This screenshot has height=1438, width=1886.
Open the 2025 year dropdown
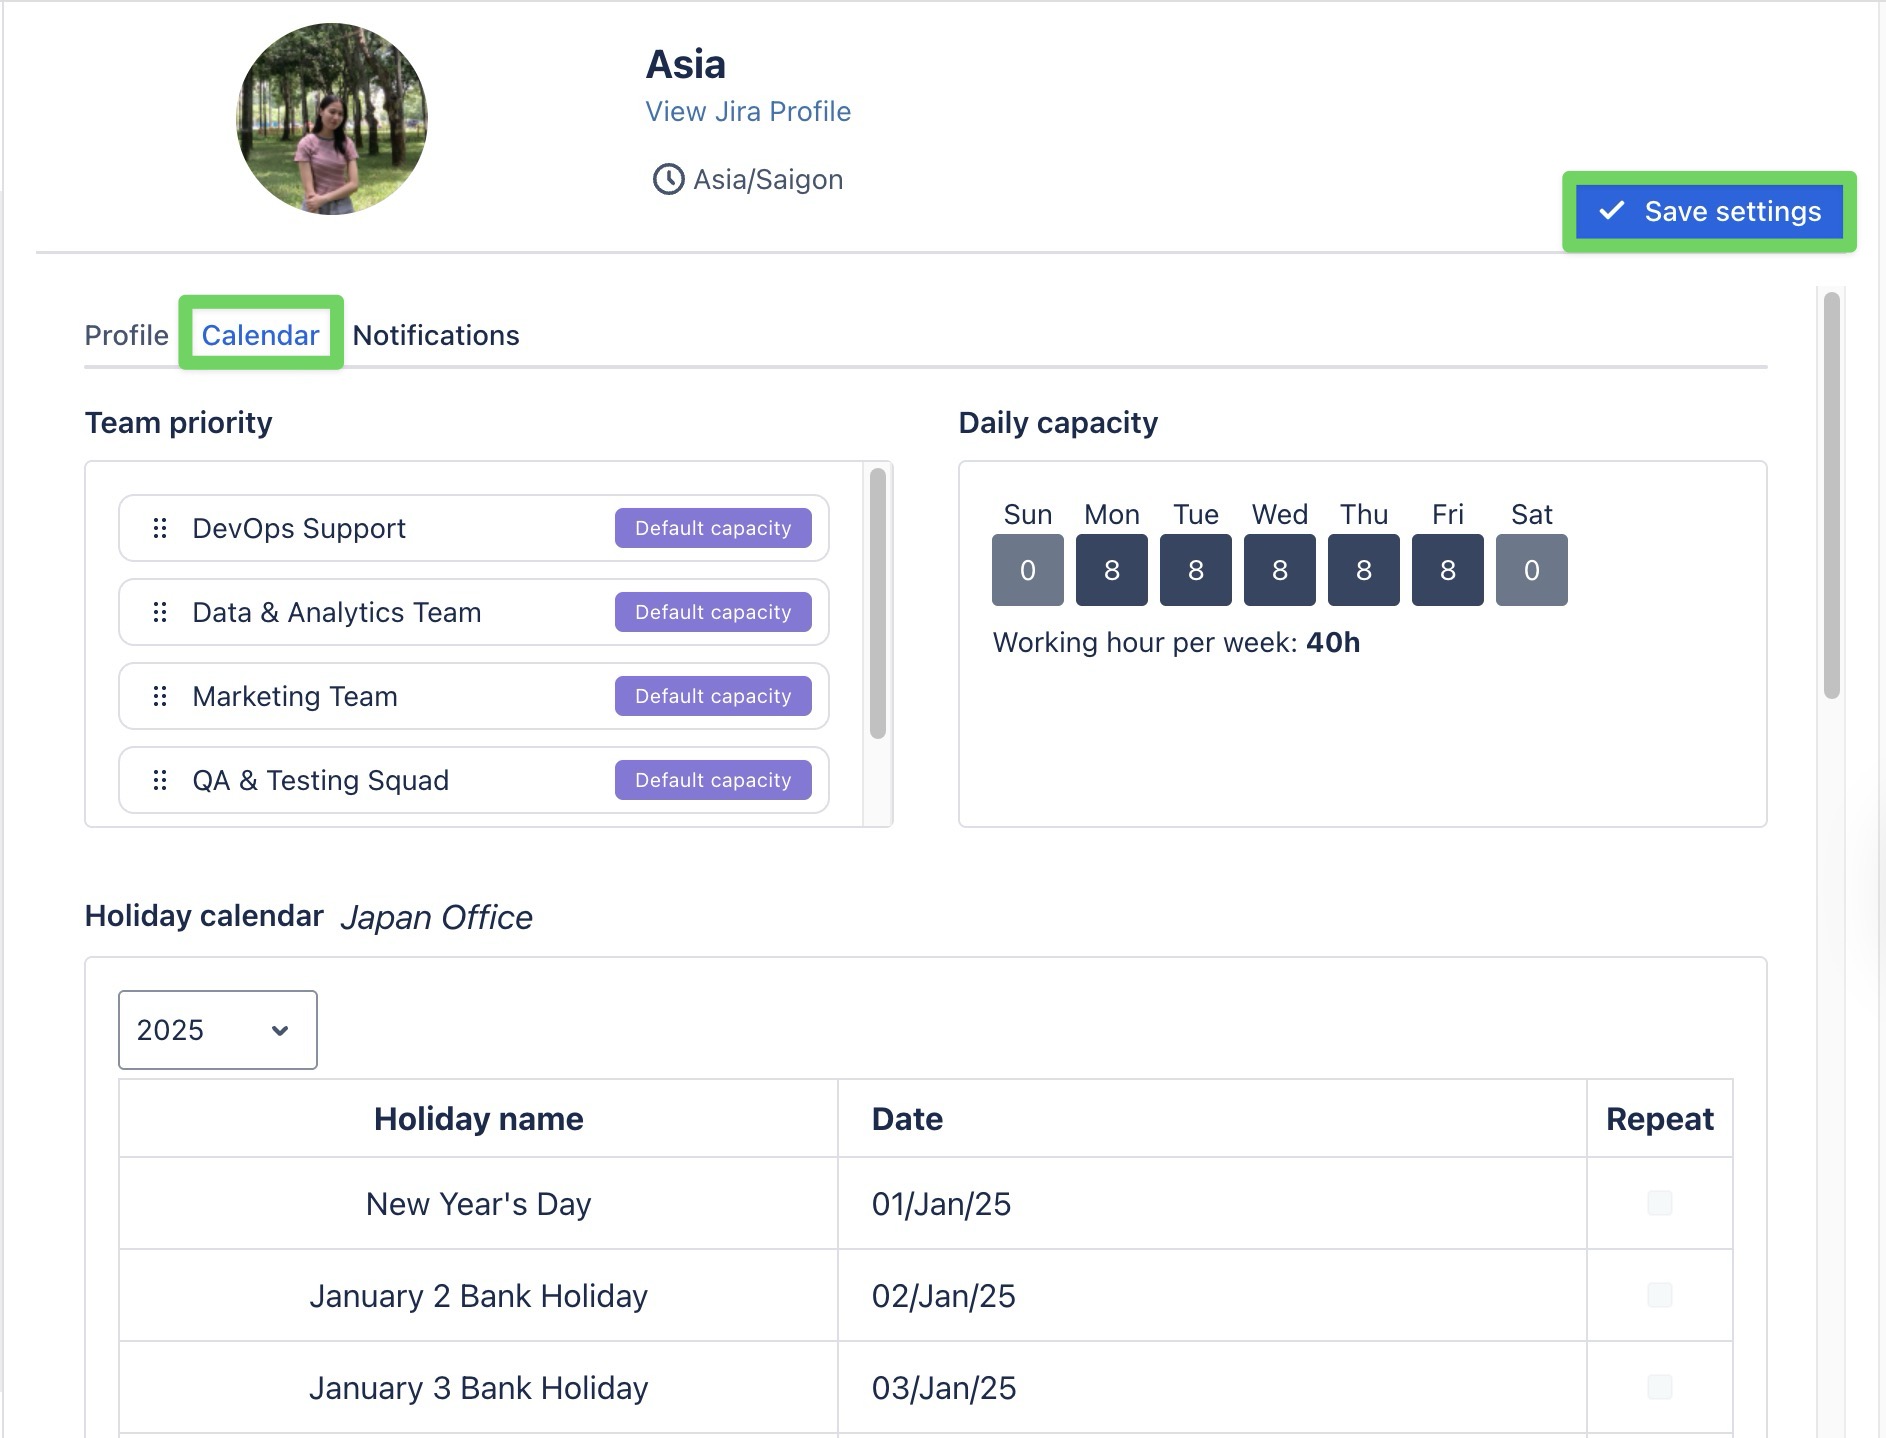click(218, 1030)
